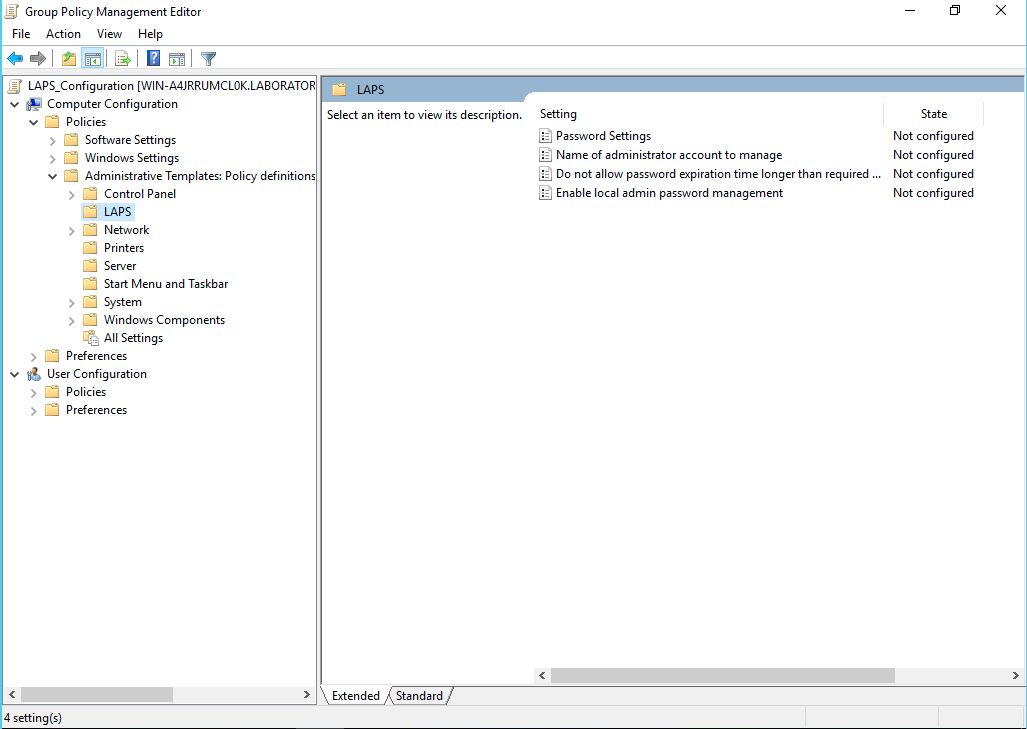
Task: Expand the Windows Settings node
Action: pyautogui.click(x=52, y=159)
